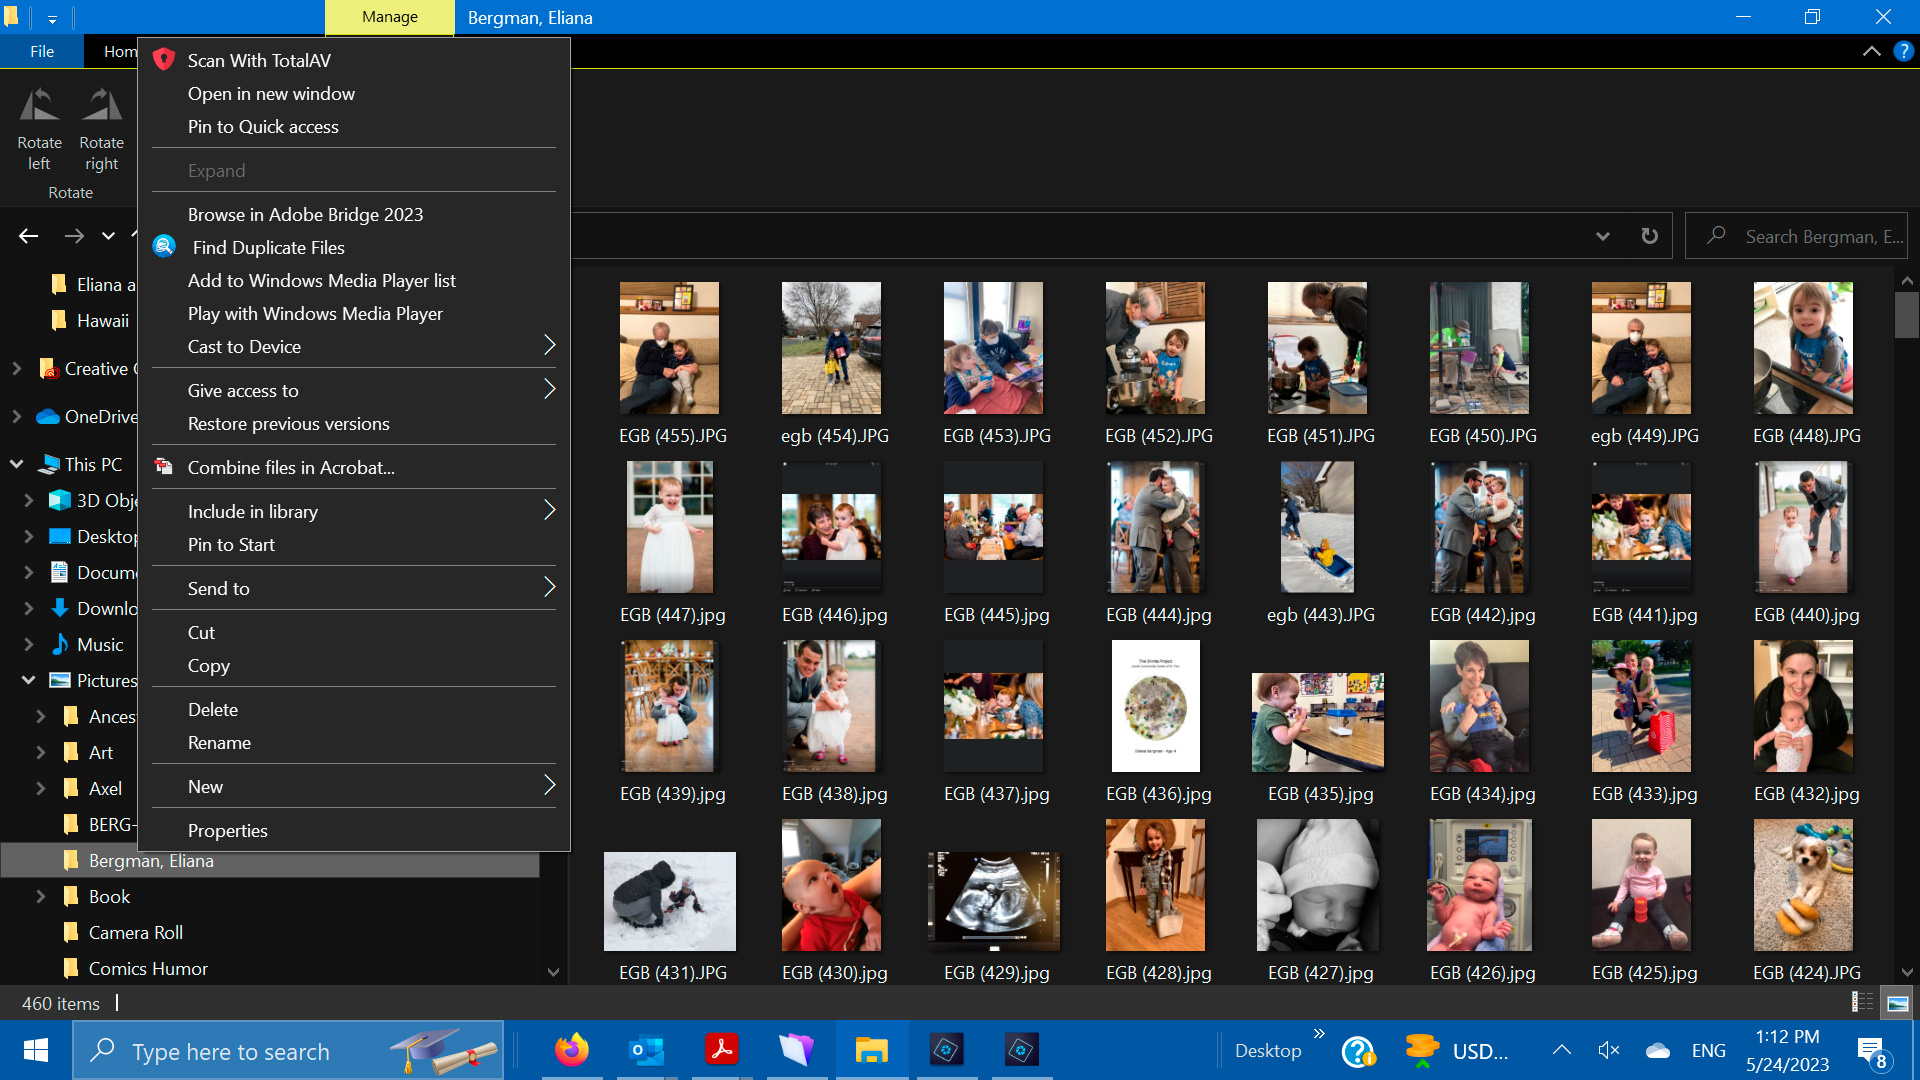Open the address bar history dropdown

click(1603, 236)
